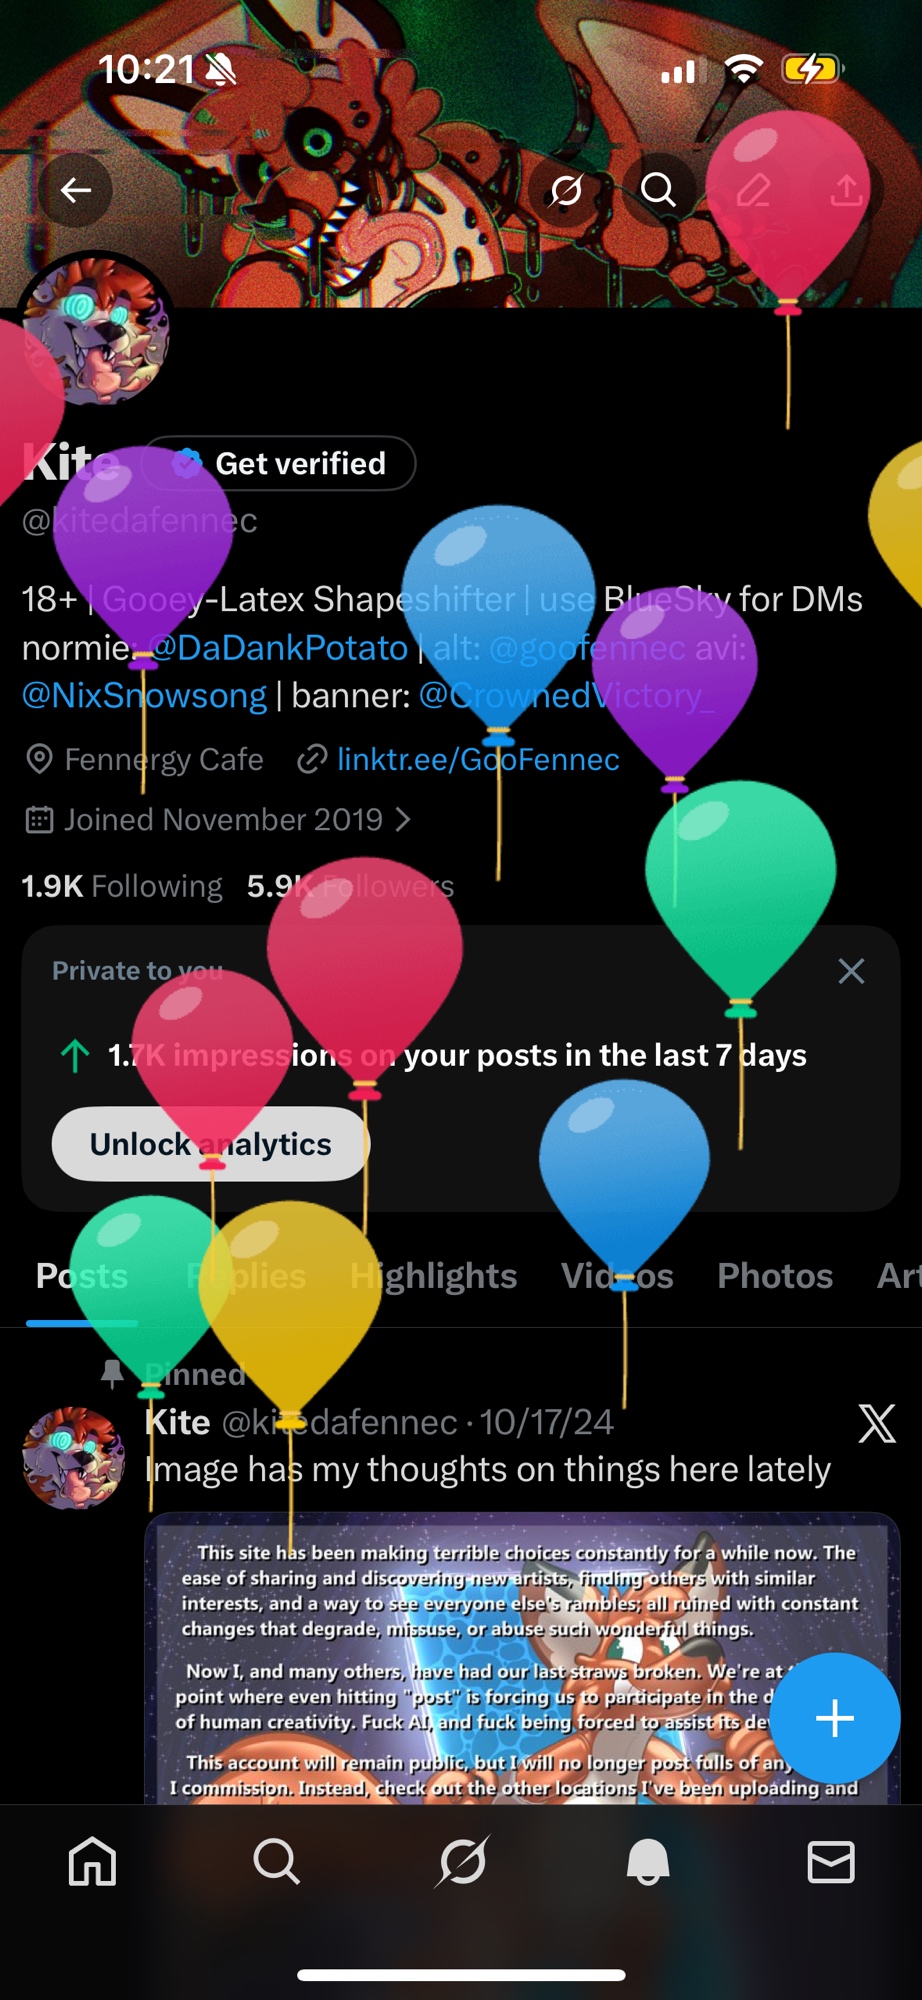Open the @DaDankPotato mention link
922x2000 pixels.
click(278, 648)
